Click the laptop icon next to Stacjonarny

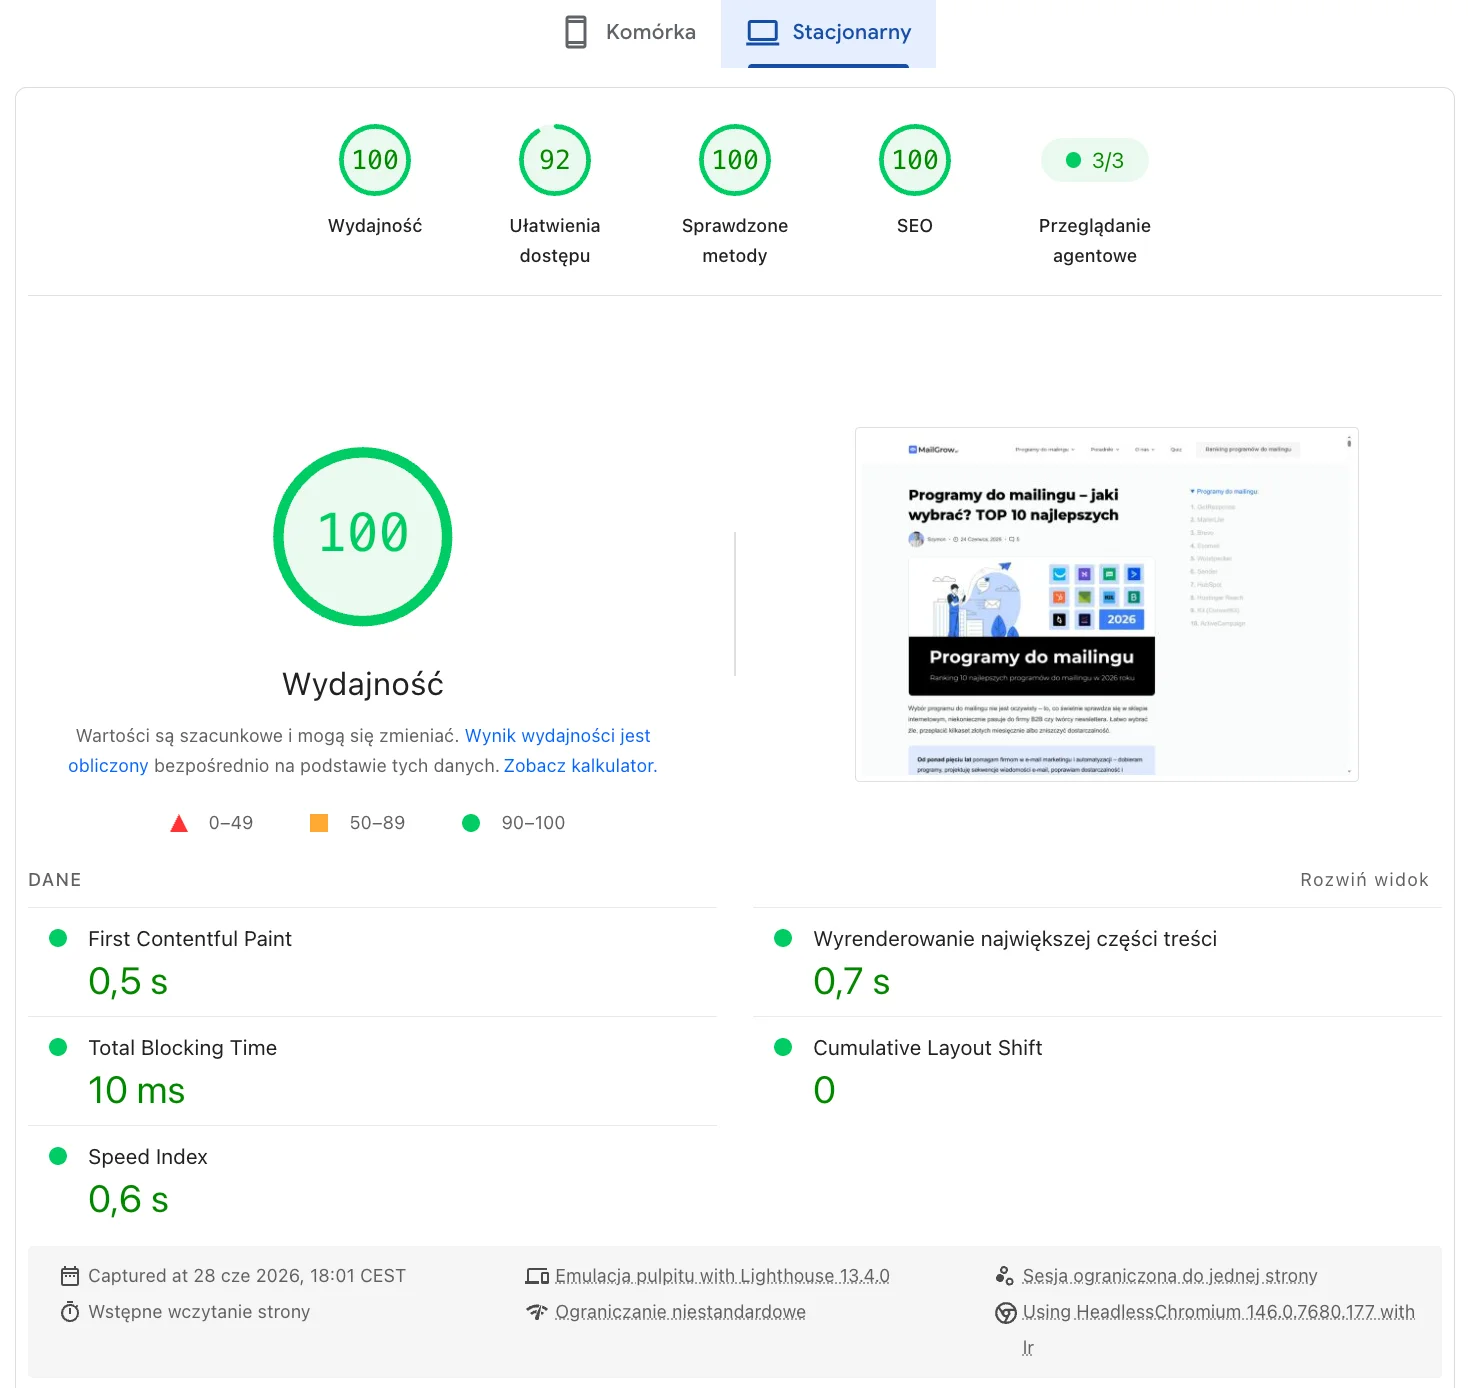coord(763,32)
